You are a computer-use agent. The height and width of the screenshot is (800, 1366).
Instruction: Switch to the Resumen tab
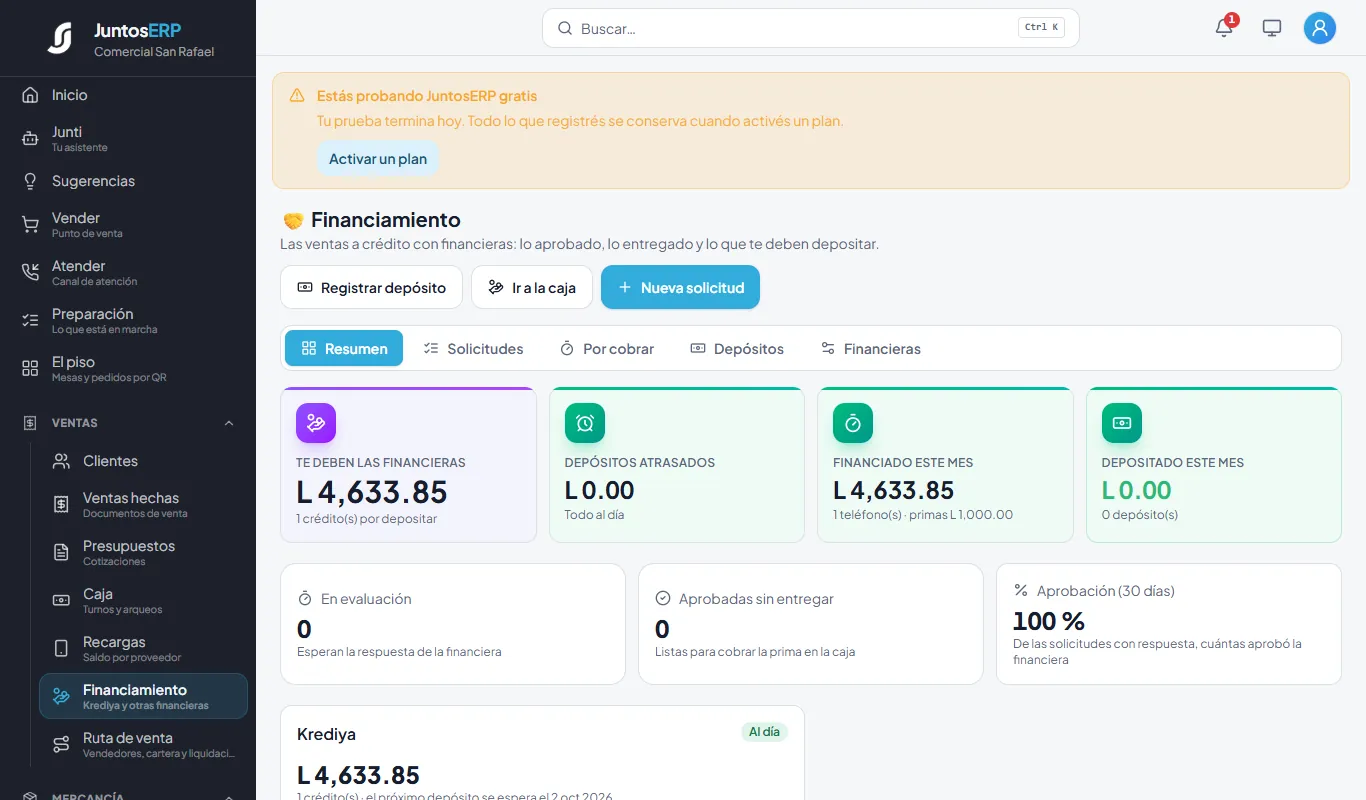pyautogui.click(x=344, y=348)
